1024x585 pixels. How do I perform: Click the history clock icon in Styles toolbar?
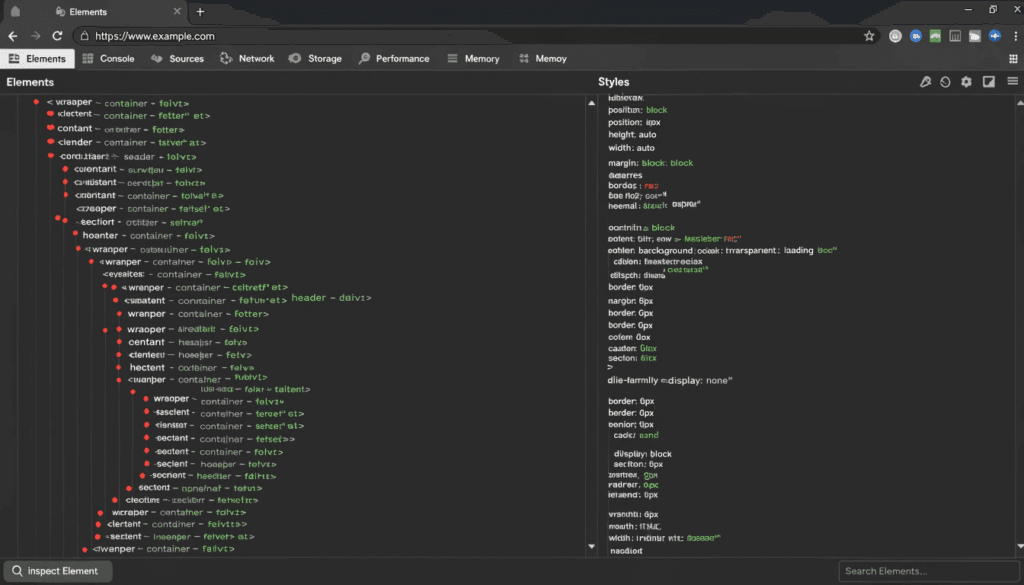coord(945,82)
